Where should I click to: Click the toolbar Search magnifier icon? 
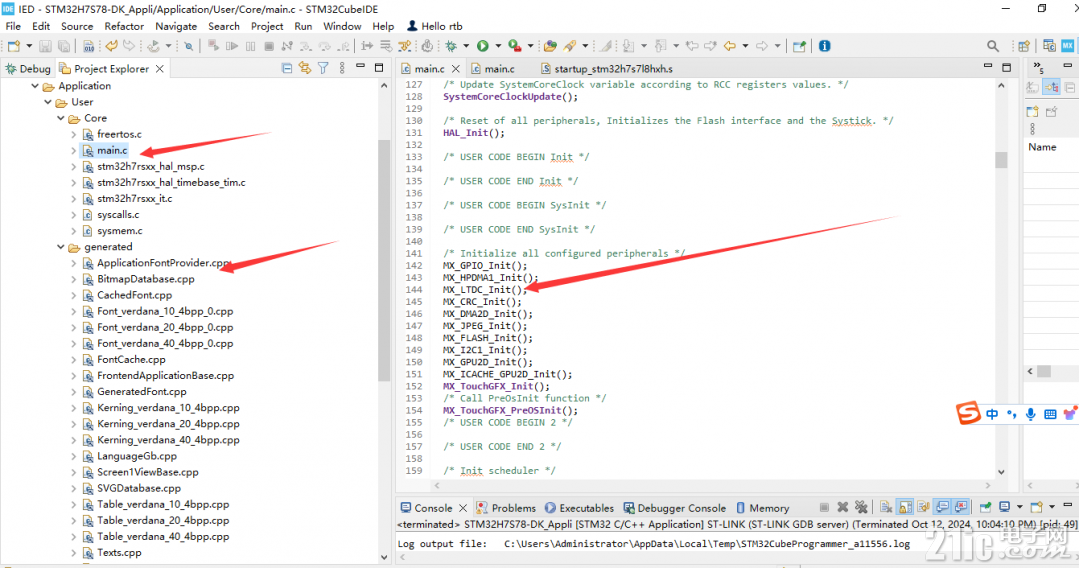(x=992, y=46)
